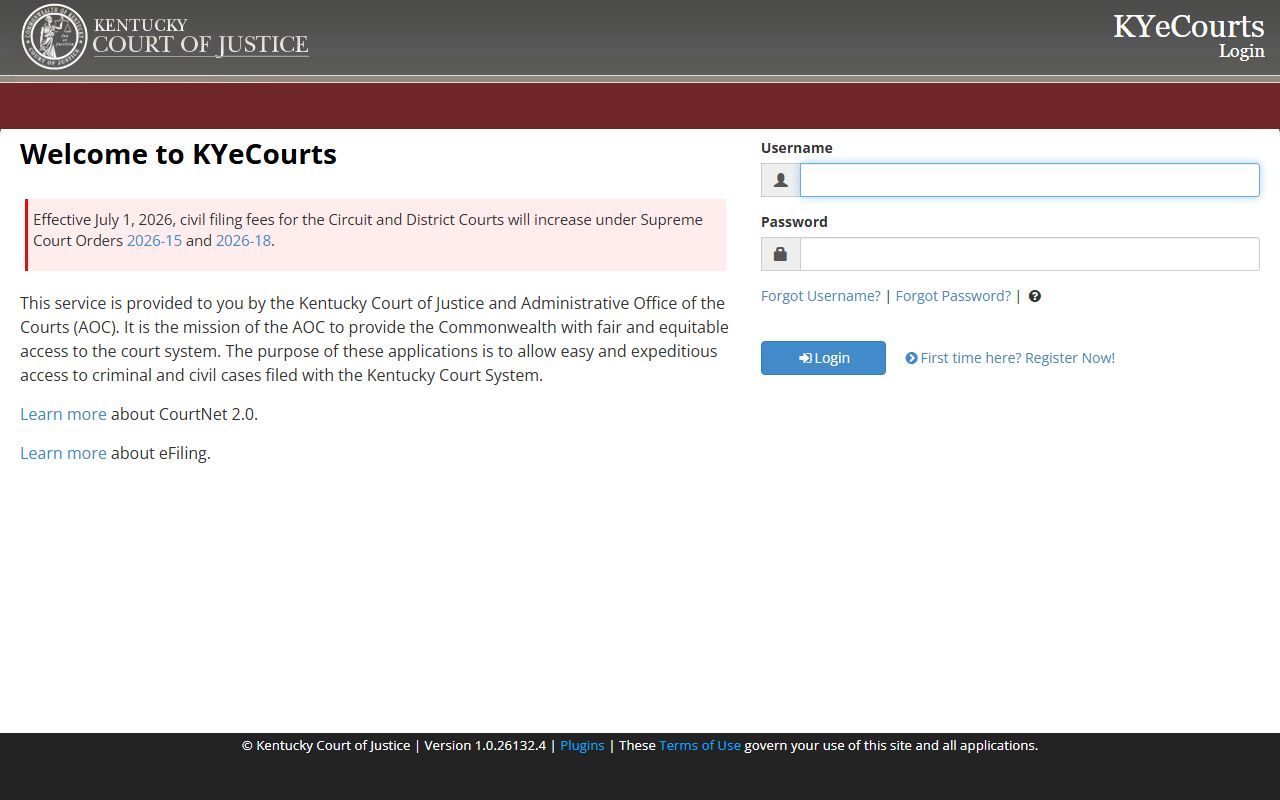
Task: Click the Username label
Action: (797, 148)
